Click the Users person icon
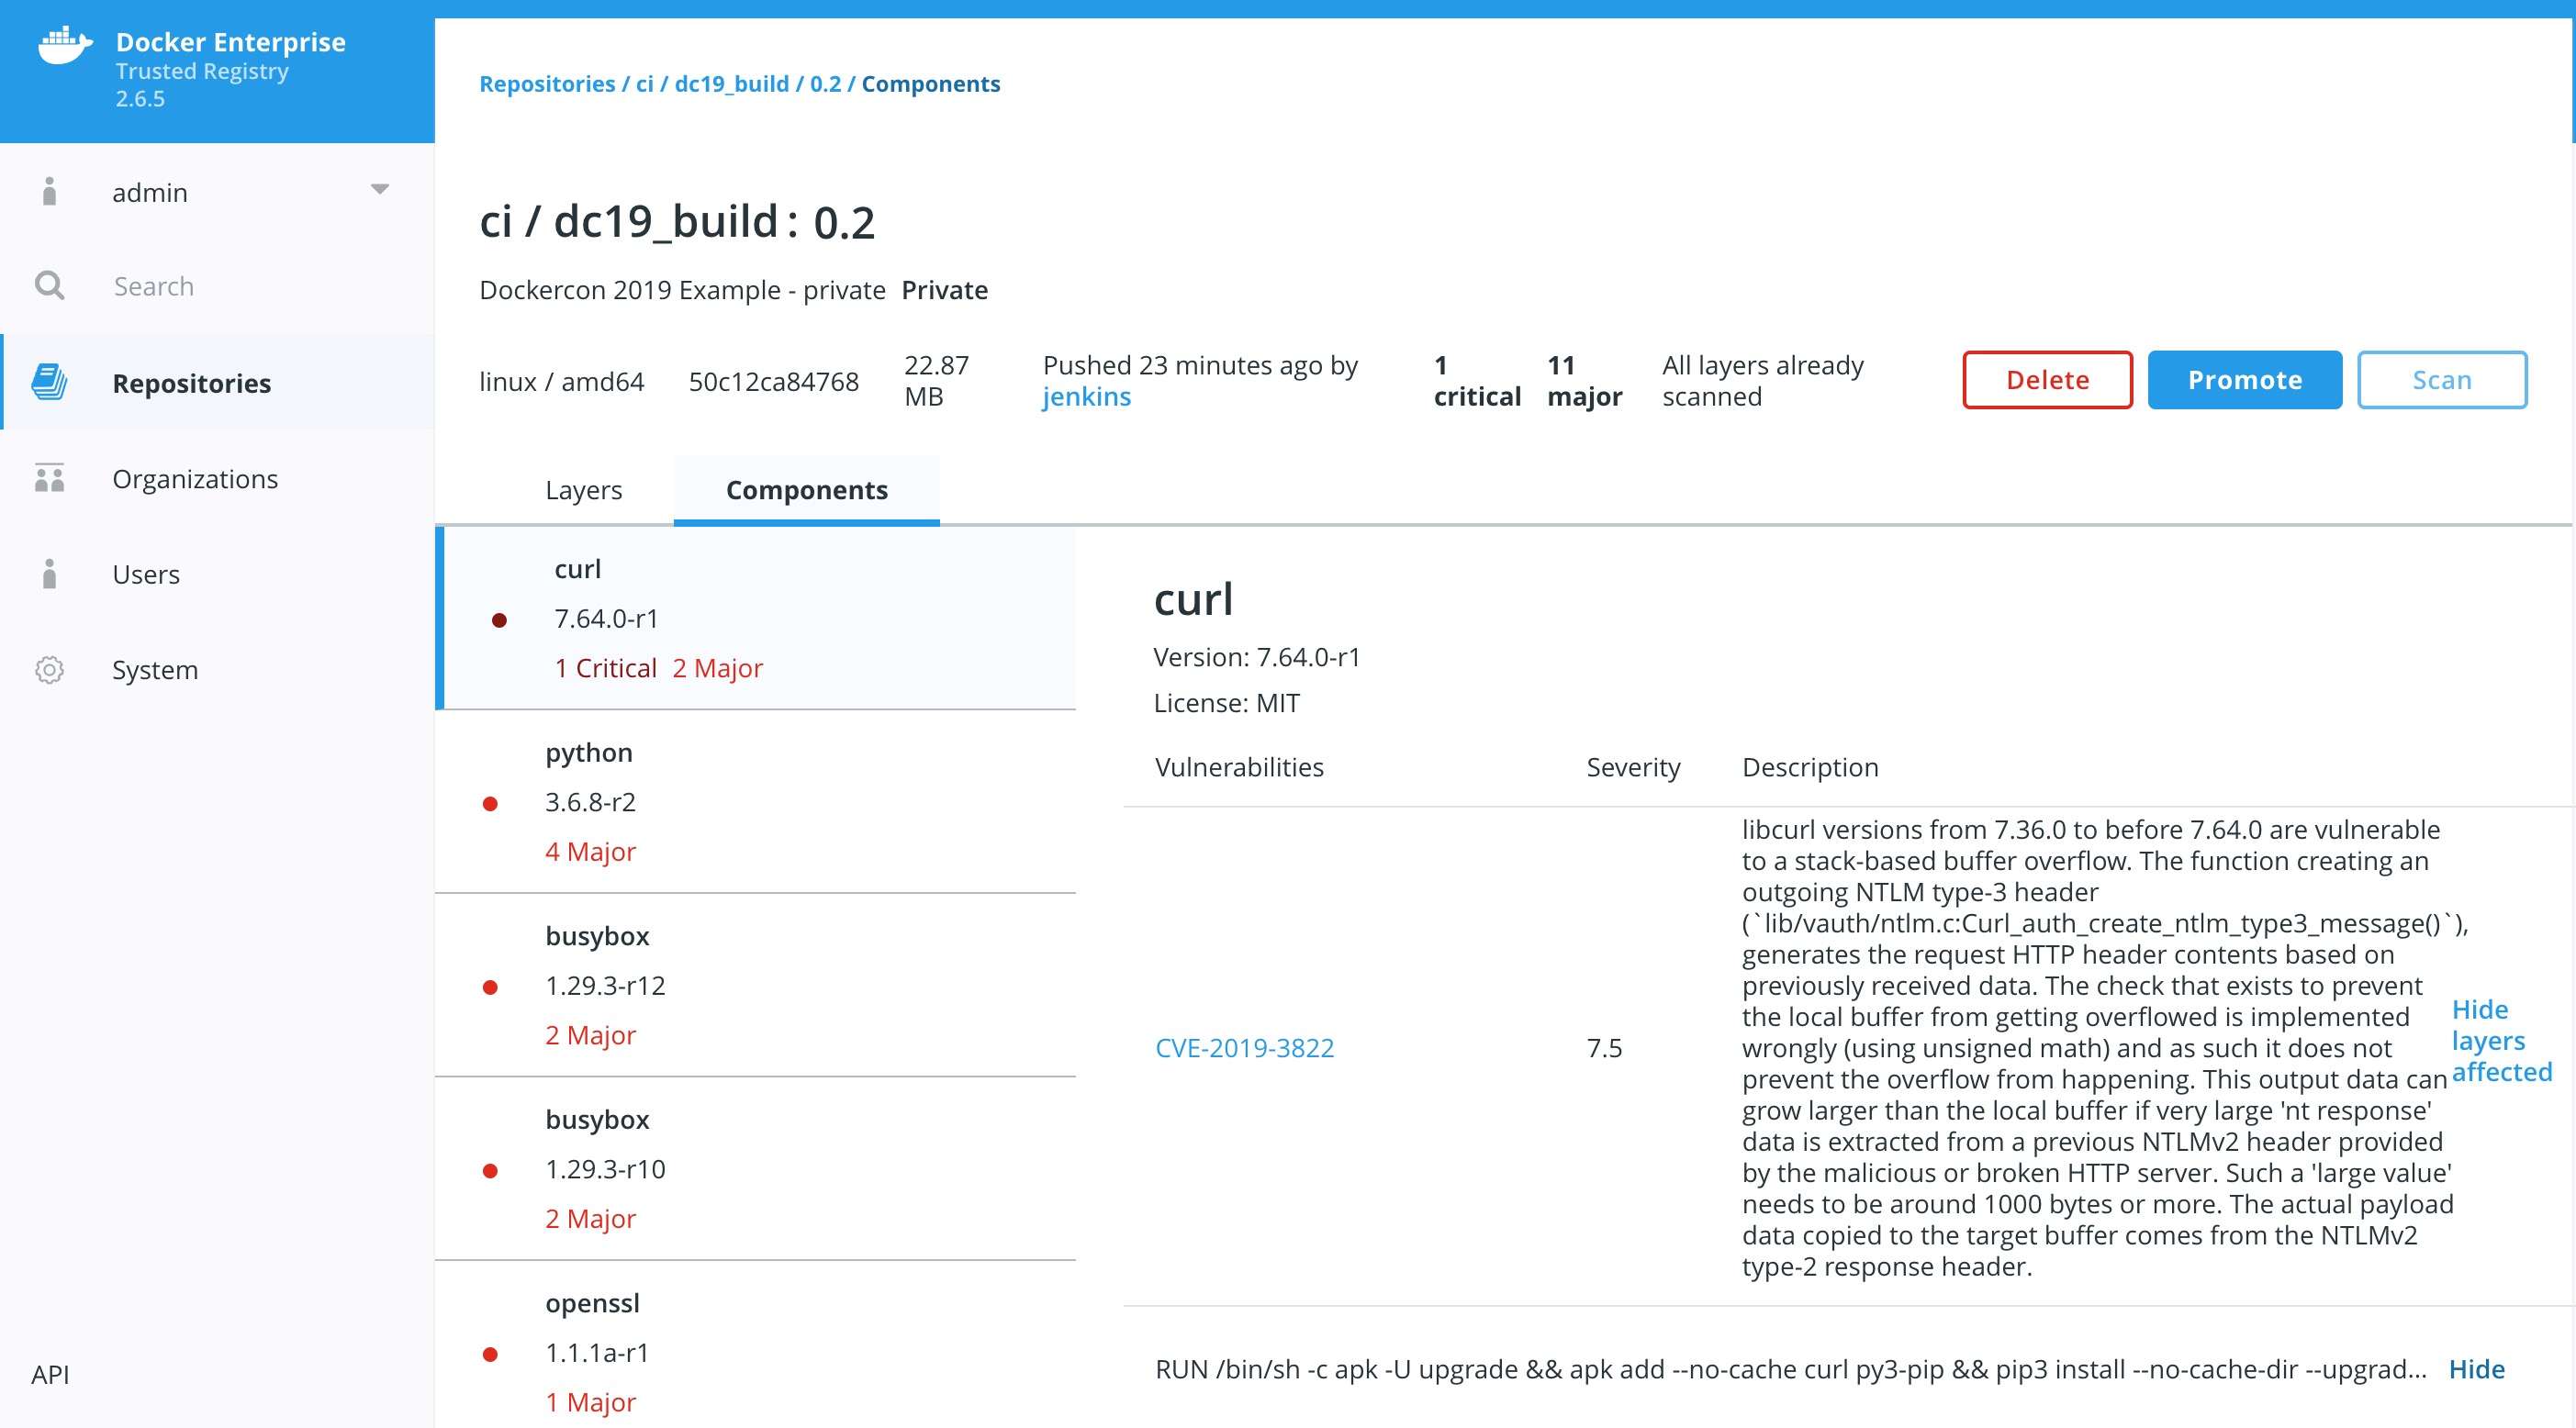2576x1428 pixels. (49, 574)
